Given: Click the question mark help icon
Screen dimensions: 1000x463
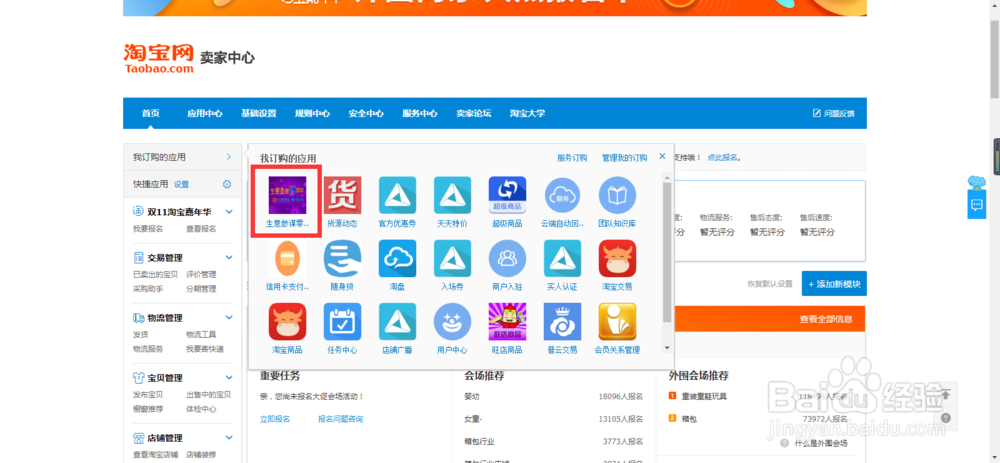Looking at the screenshot, I should tap(946, 418).
